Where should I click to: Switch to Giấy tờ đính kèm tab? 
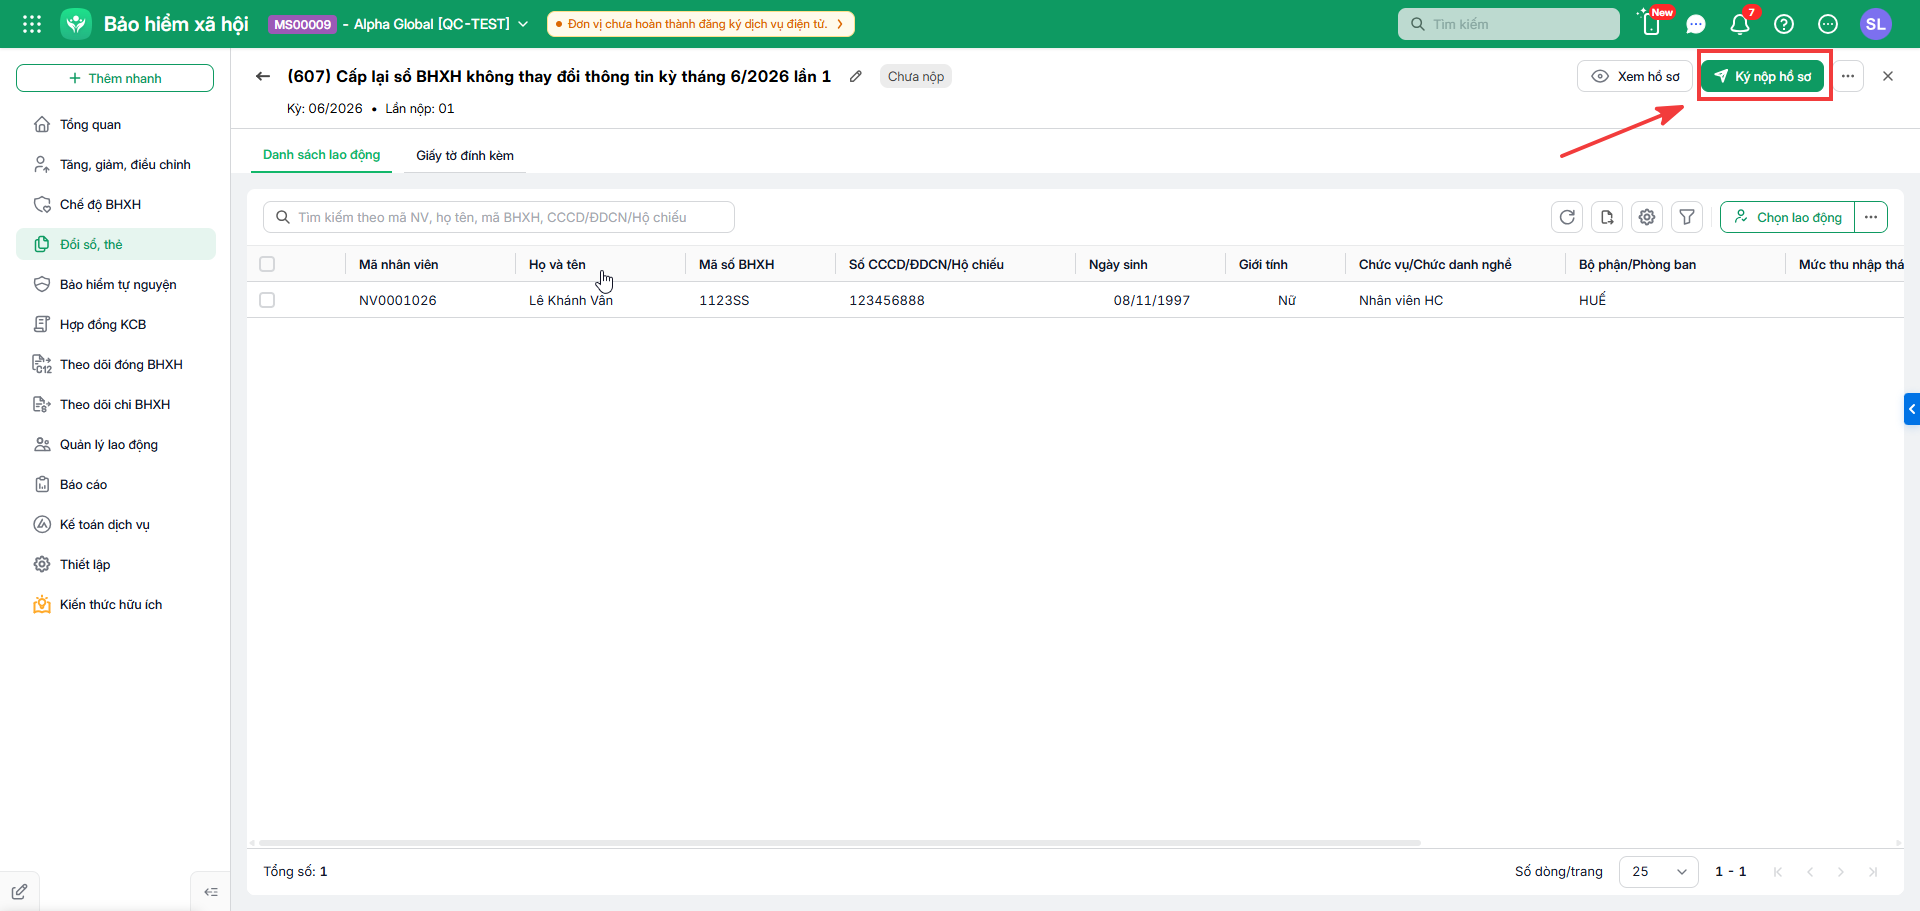pyautogui.click(x=465, y=155)
